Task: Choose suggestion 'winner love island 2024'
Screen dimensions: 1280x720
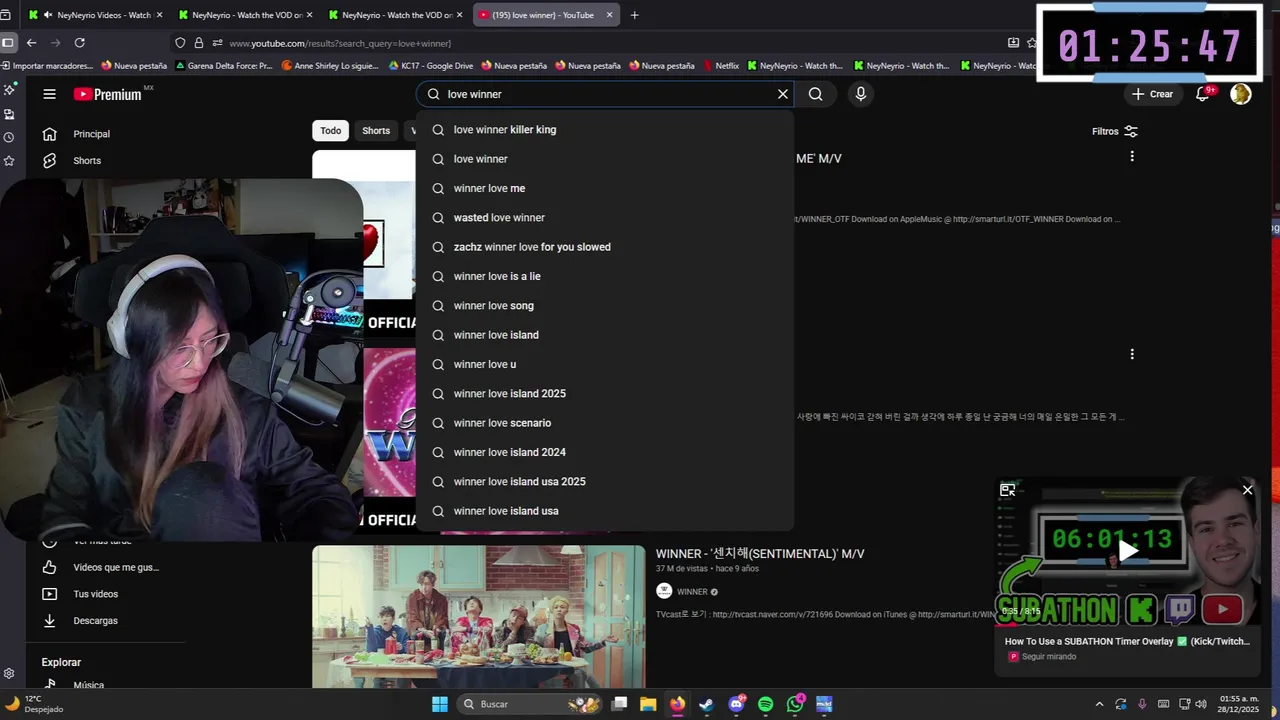Action: (605, 452)
